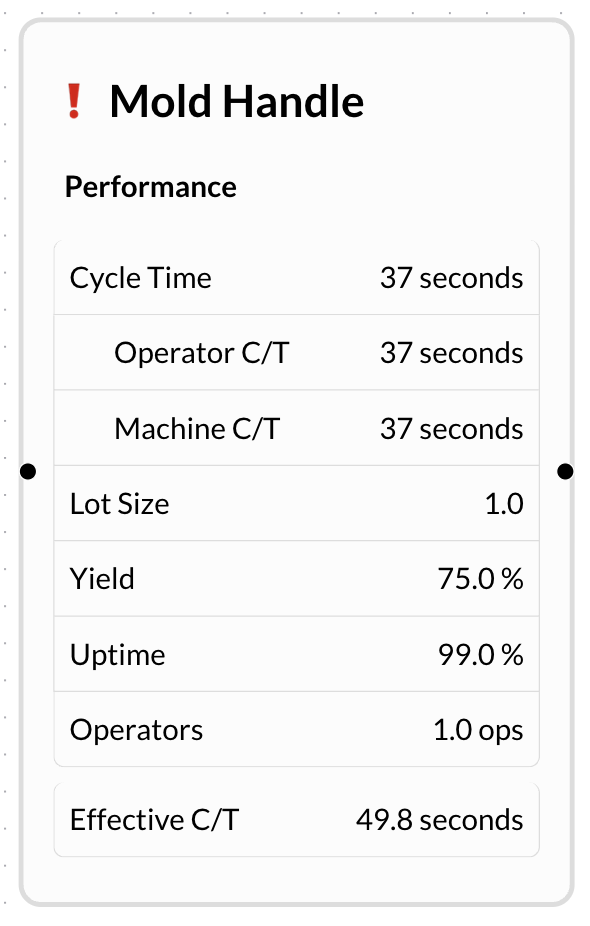Click the Cycle Time value 37 seconds
The width and height of the screenshot is (590, 926).
coord(451,278)
